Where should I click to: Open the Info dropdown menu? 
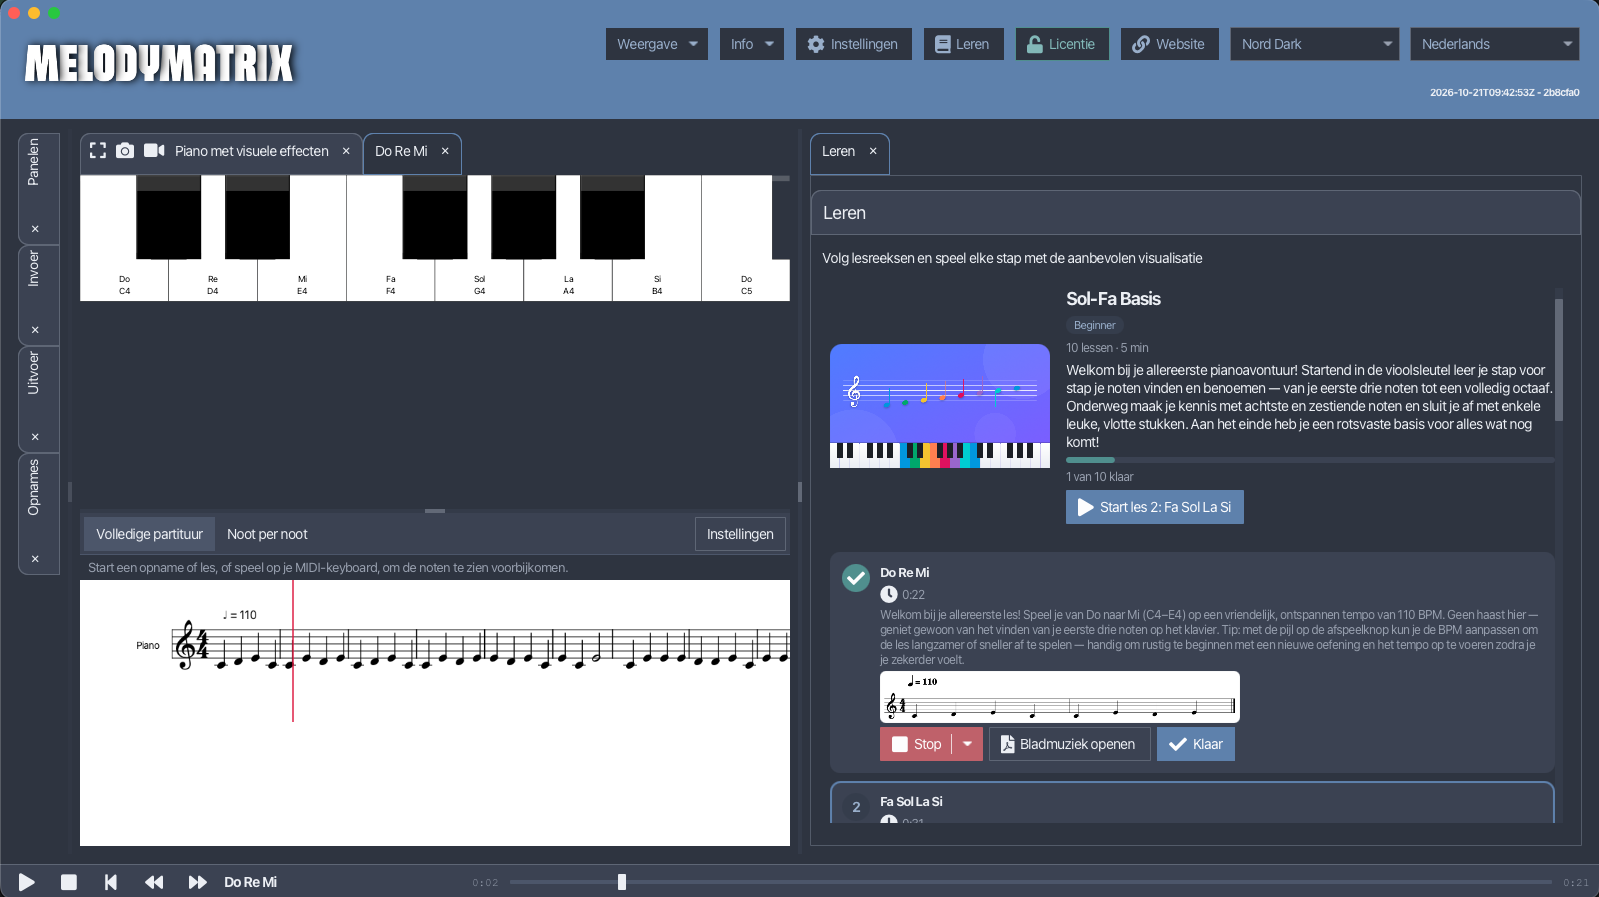752,44
